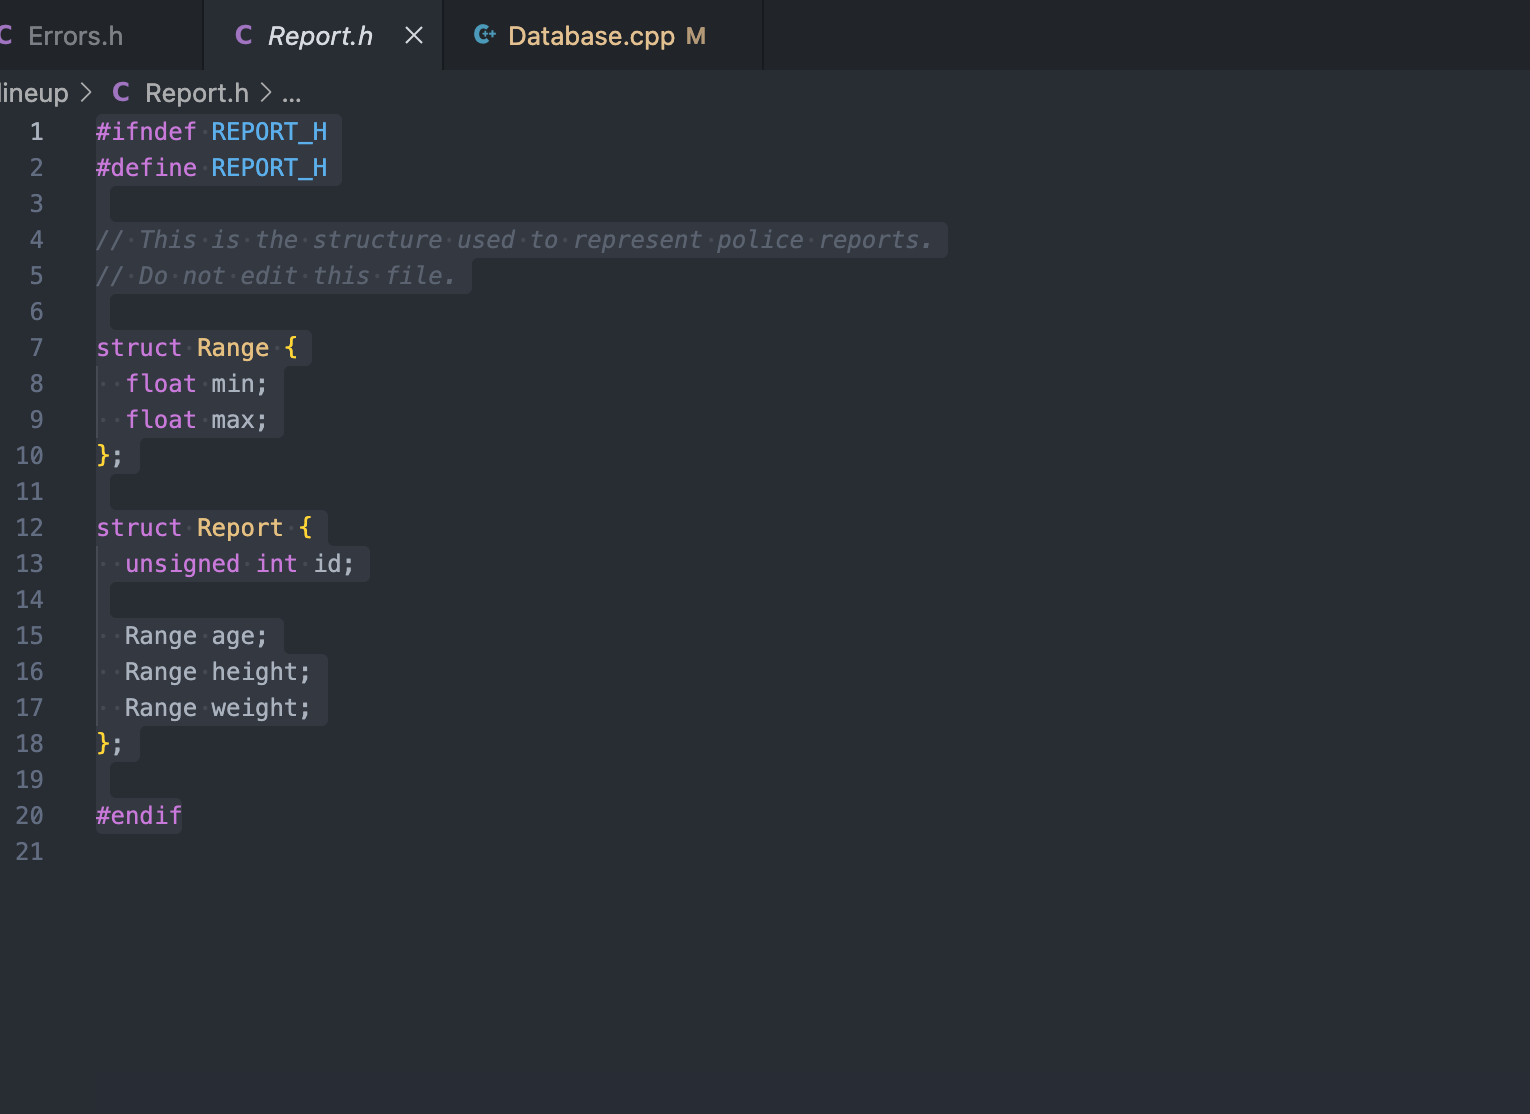Image resolution: width=1530 pixels, height=1114 pixels.
Task: Expand the breadcrumb ellipsis after Report.h
Action: pos(291,92)
